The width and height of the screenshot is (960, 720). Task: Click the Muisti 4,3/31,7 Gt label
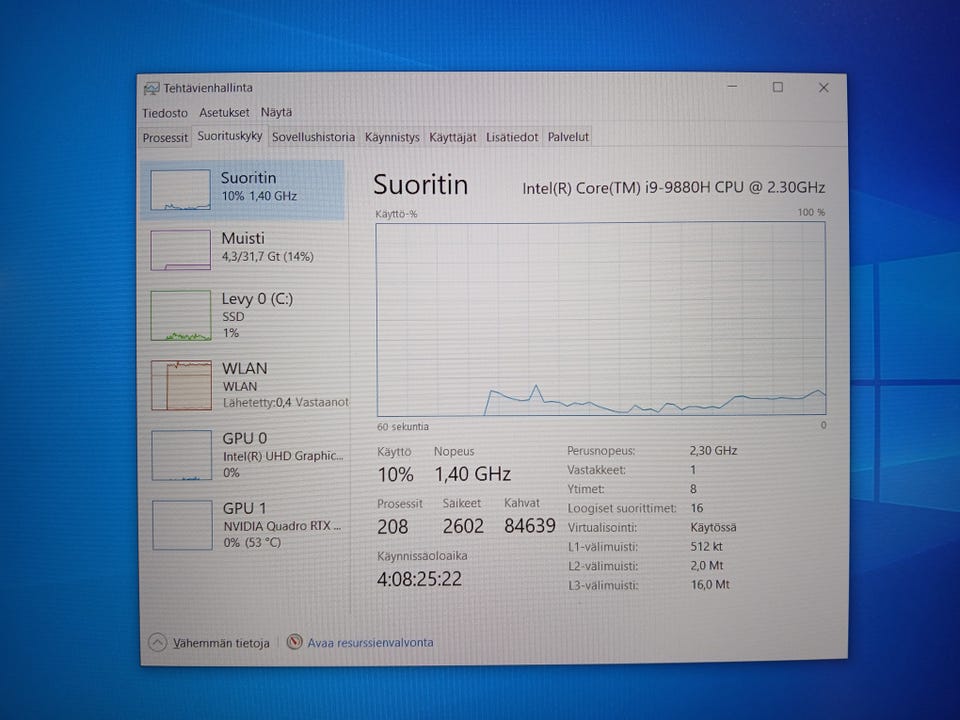(268, 247)
